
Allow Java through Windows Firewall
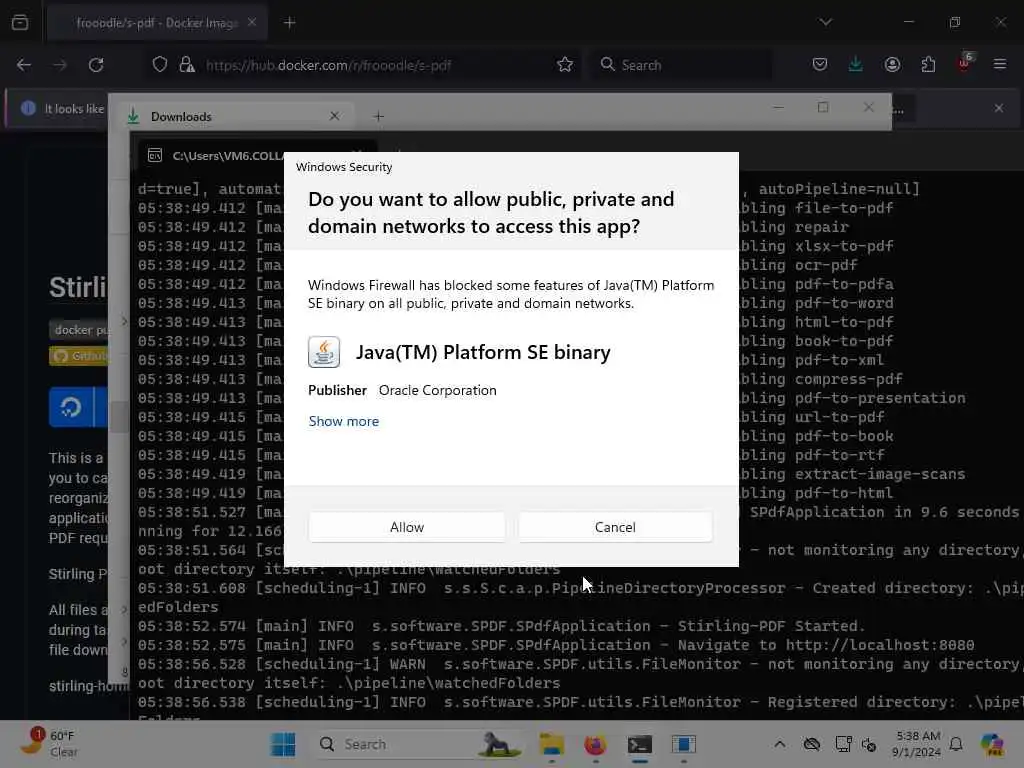(406, 527)
